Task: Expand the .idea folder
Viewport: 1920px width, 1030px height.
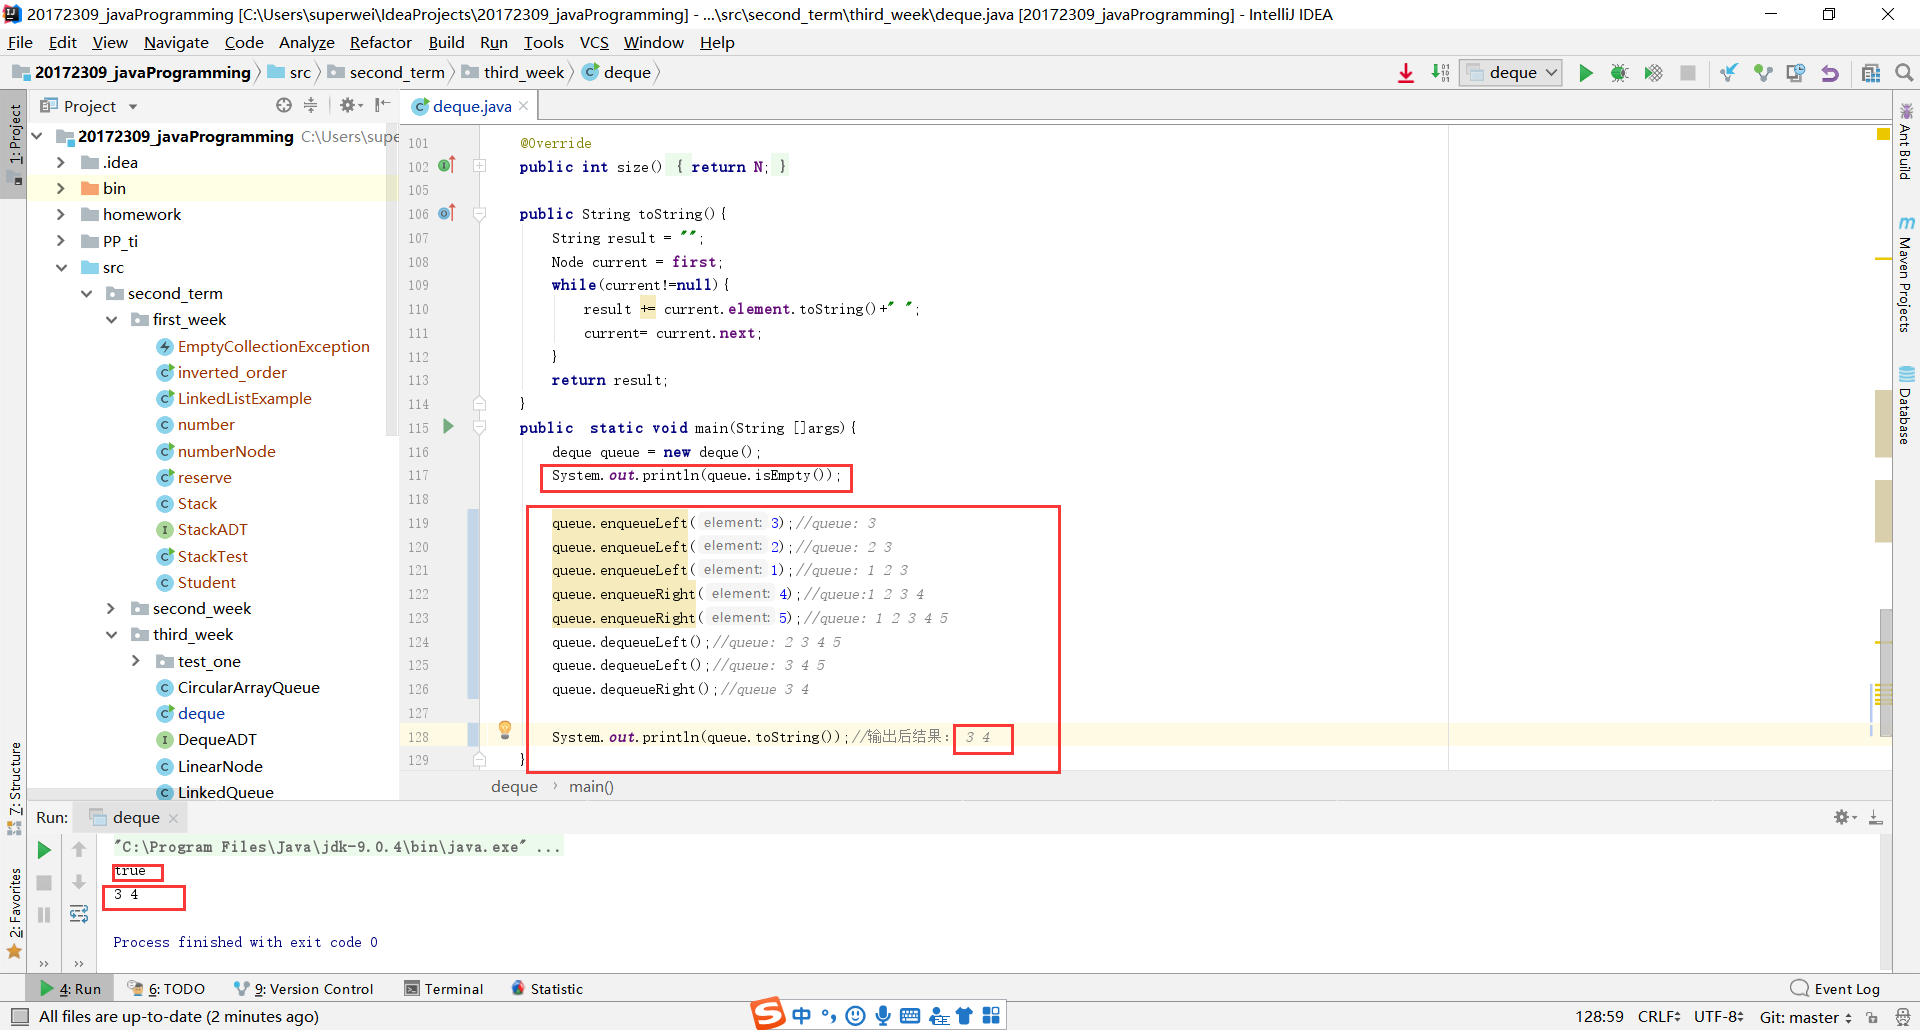Action: [x=61, y=162]
